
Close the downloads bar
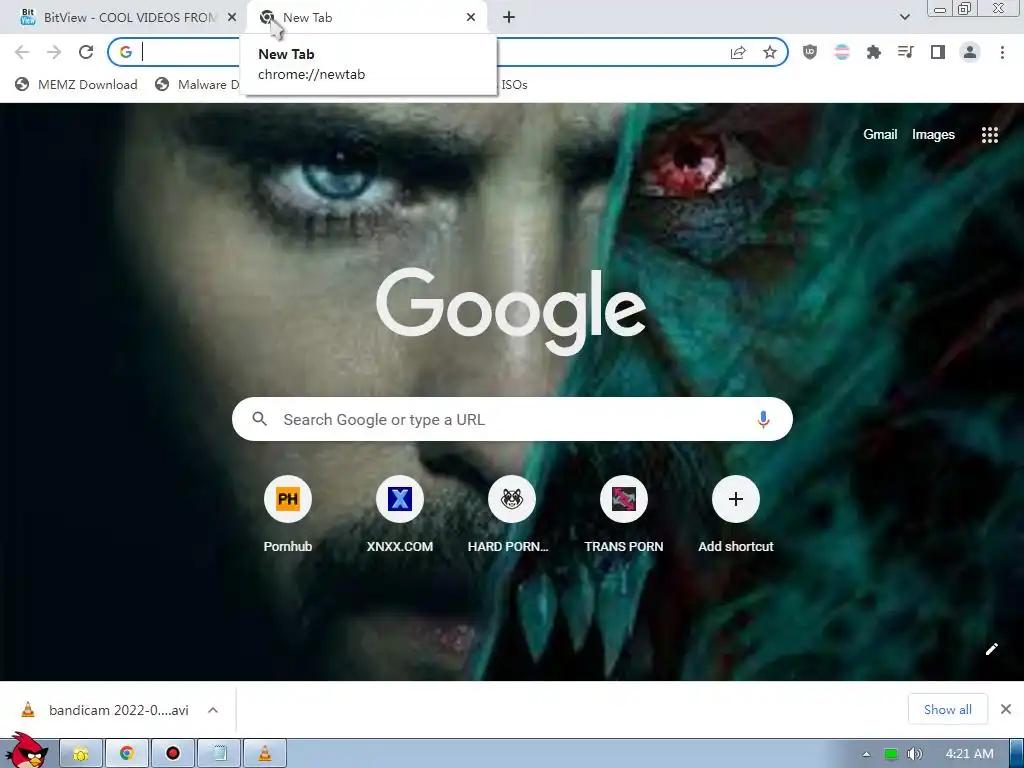click(1006, 709)
